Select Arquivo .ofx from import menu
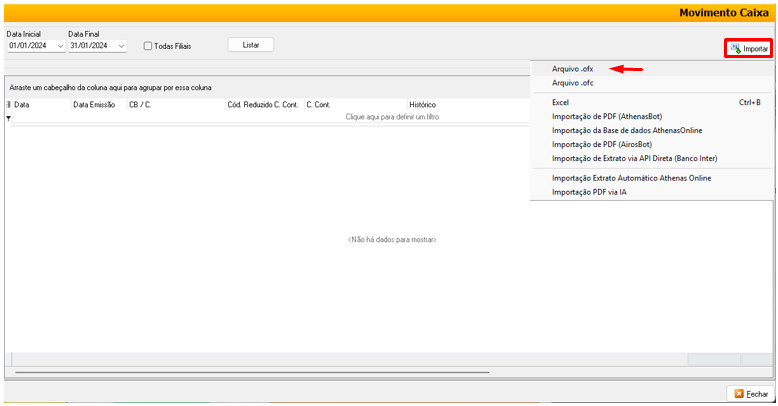This screenshot has width=778, height=406. (571, 69)
